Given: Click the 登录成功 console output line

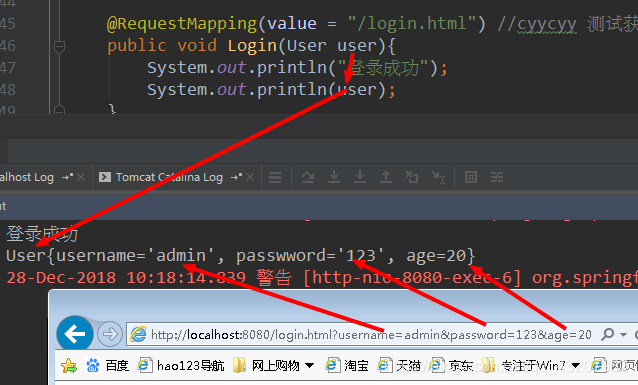Looking at the screenshot, I should (42, 234).
